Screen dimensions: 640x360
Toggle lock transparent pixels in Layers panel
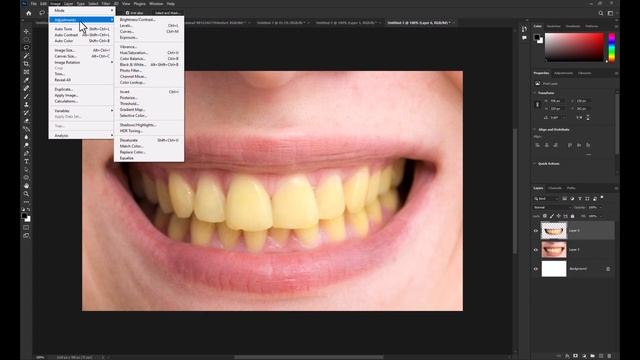tap(545, 216)
